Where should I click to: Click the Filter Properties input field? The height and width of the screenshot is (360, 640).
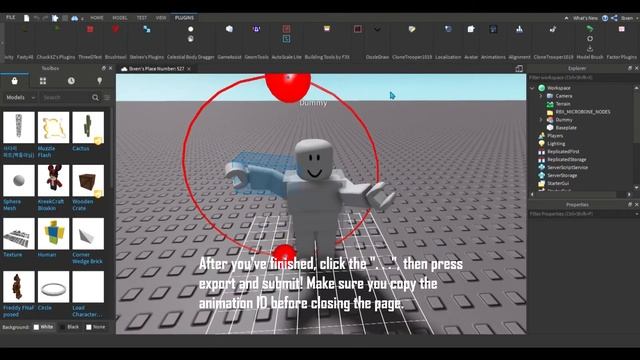(580, 213)
